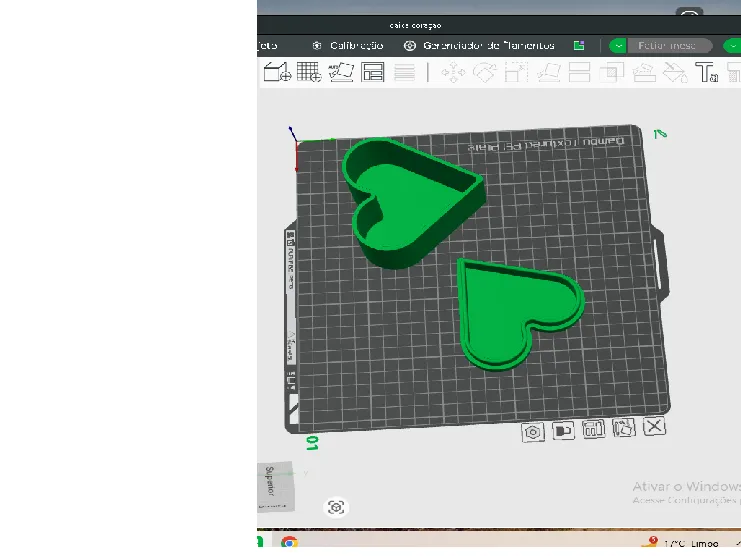Select the Rotate tool icon
Viewport: 741px width, 556px height.
(485, 73)
